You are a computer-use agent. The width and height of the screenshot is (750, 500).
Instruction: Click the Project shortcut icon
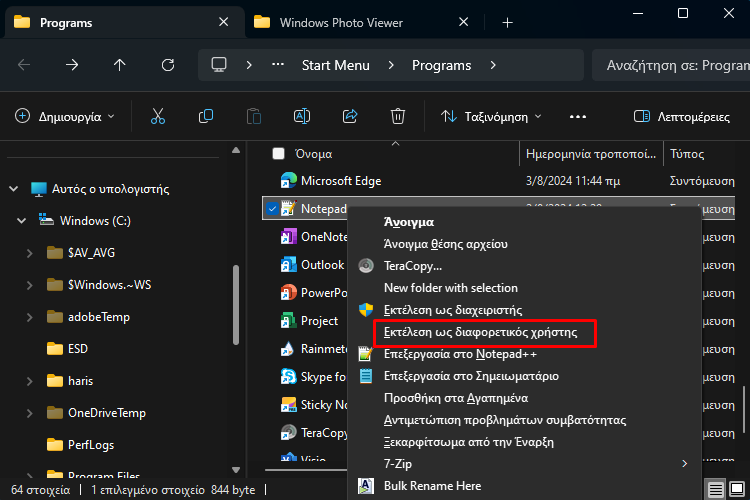pyautogui.click(x=288, y=321)
